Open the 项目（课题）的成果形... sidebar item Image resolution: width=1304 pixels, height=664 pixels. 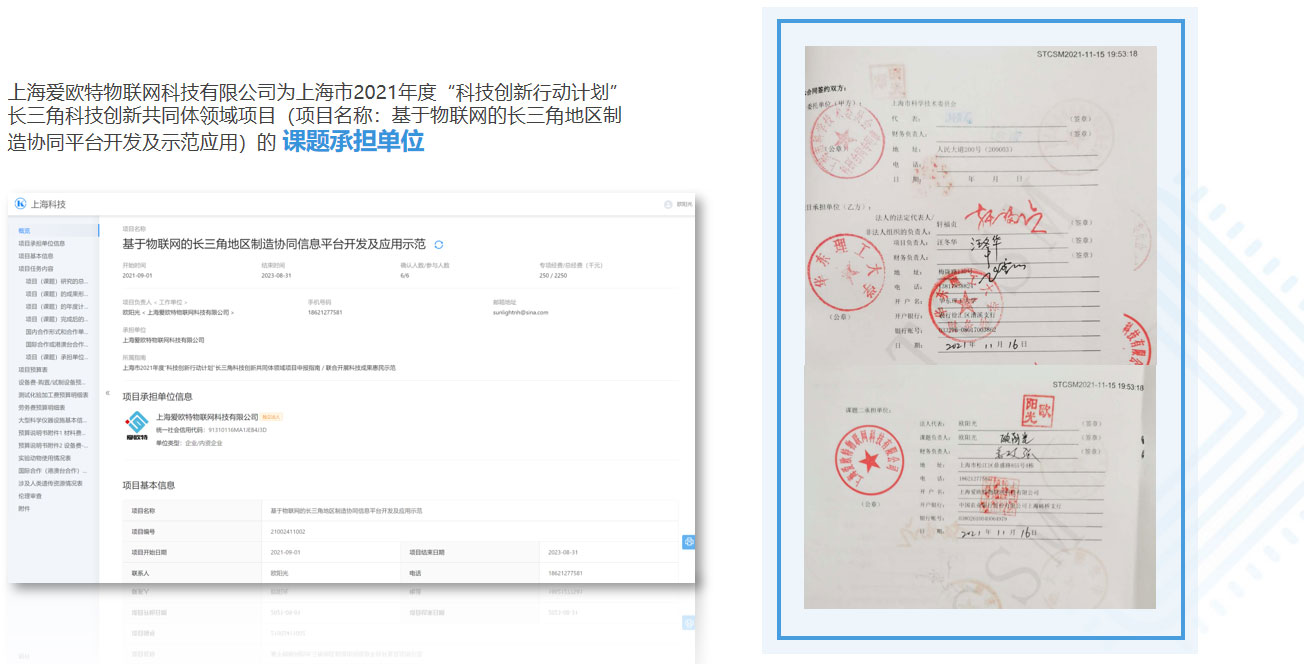(56, 294)
